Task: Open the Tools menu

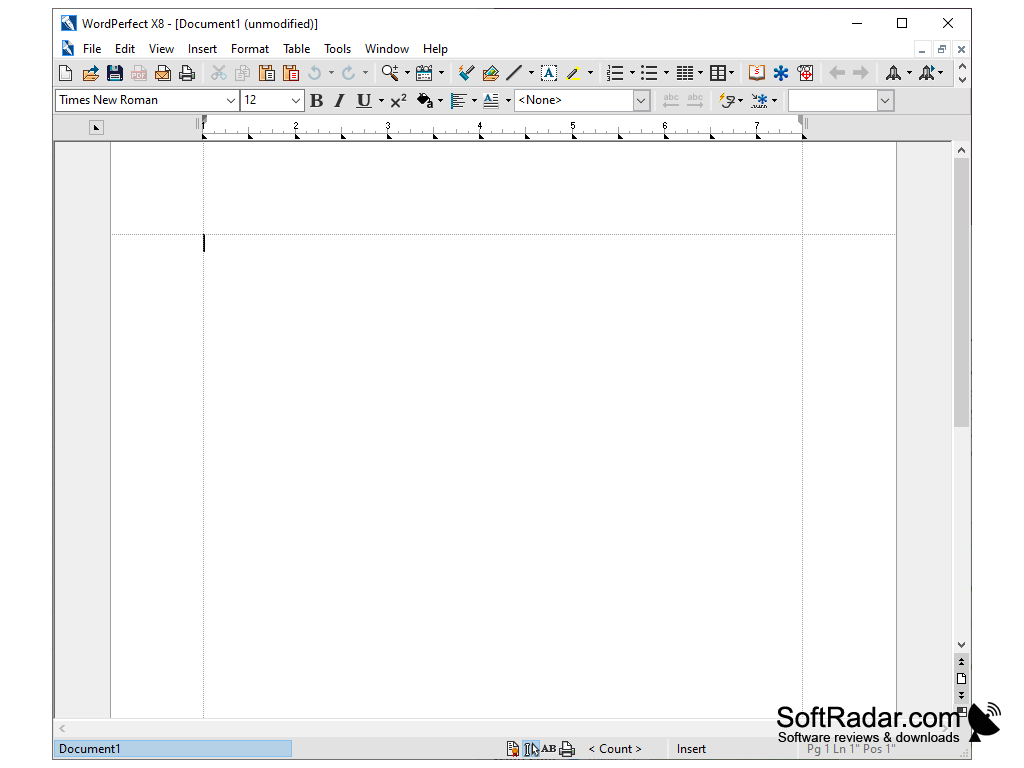Action: pyautogui.click(x=337, y=48)
